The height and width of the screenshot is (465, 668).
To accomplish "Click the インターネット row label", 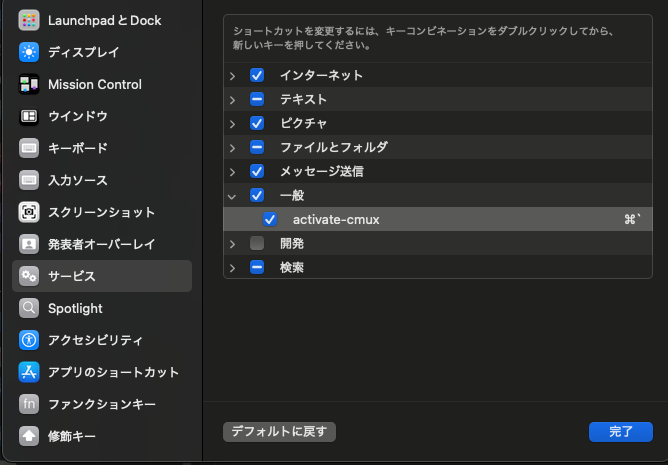I will click(321, 75).
